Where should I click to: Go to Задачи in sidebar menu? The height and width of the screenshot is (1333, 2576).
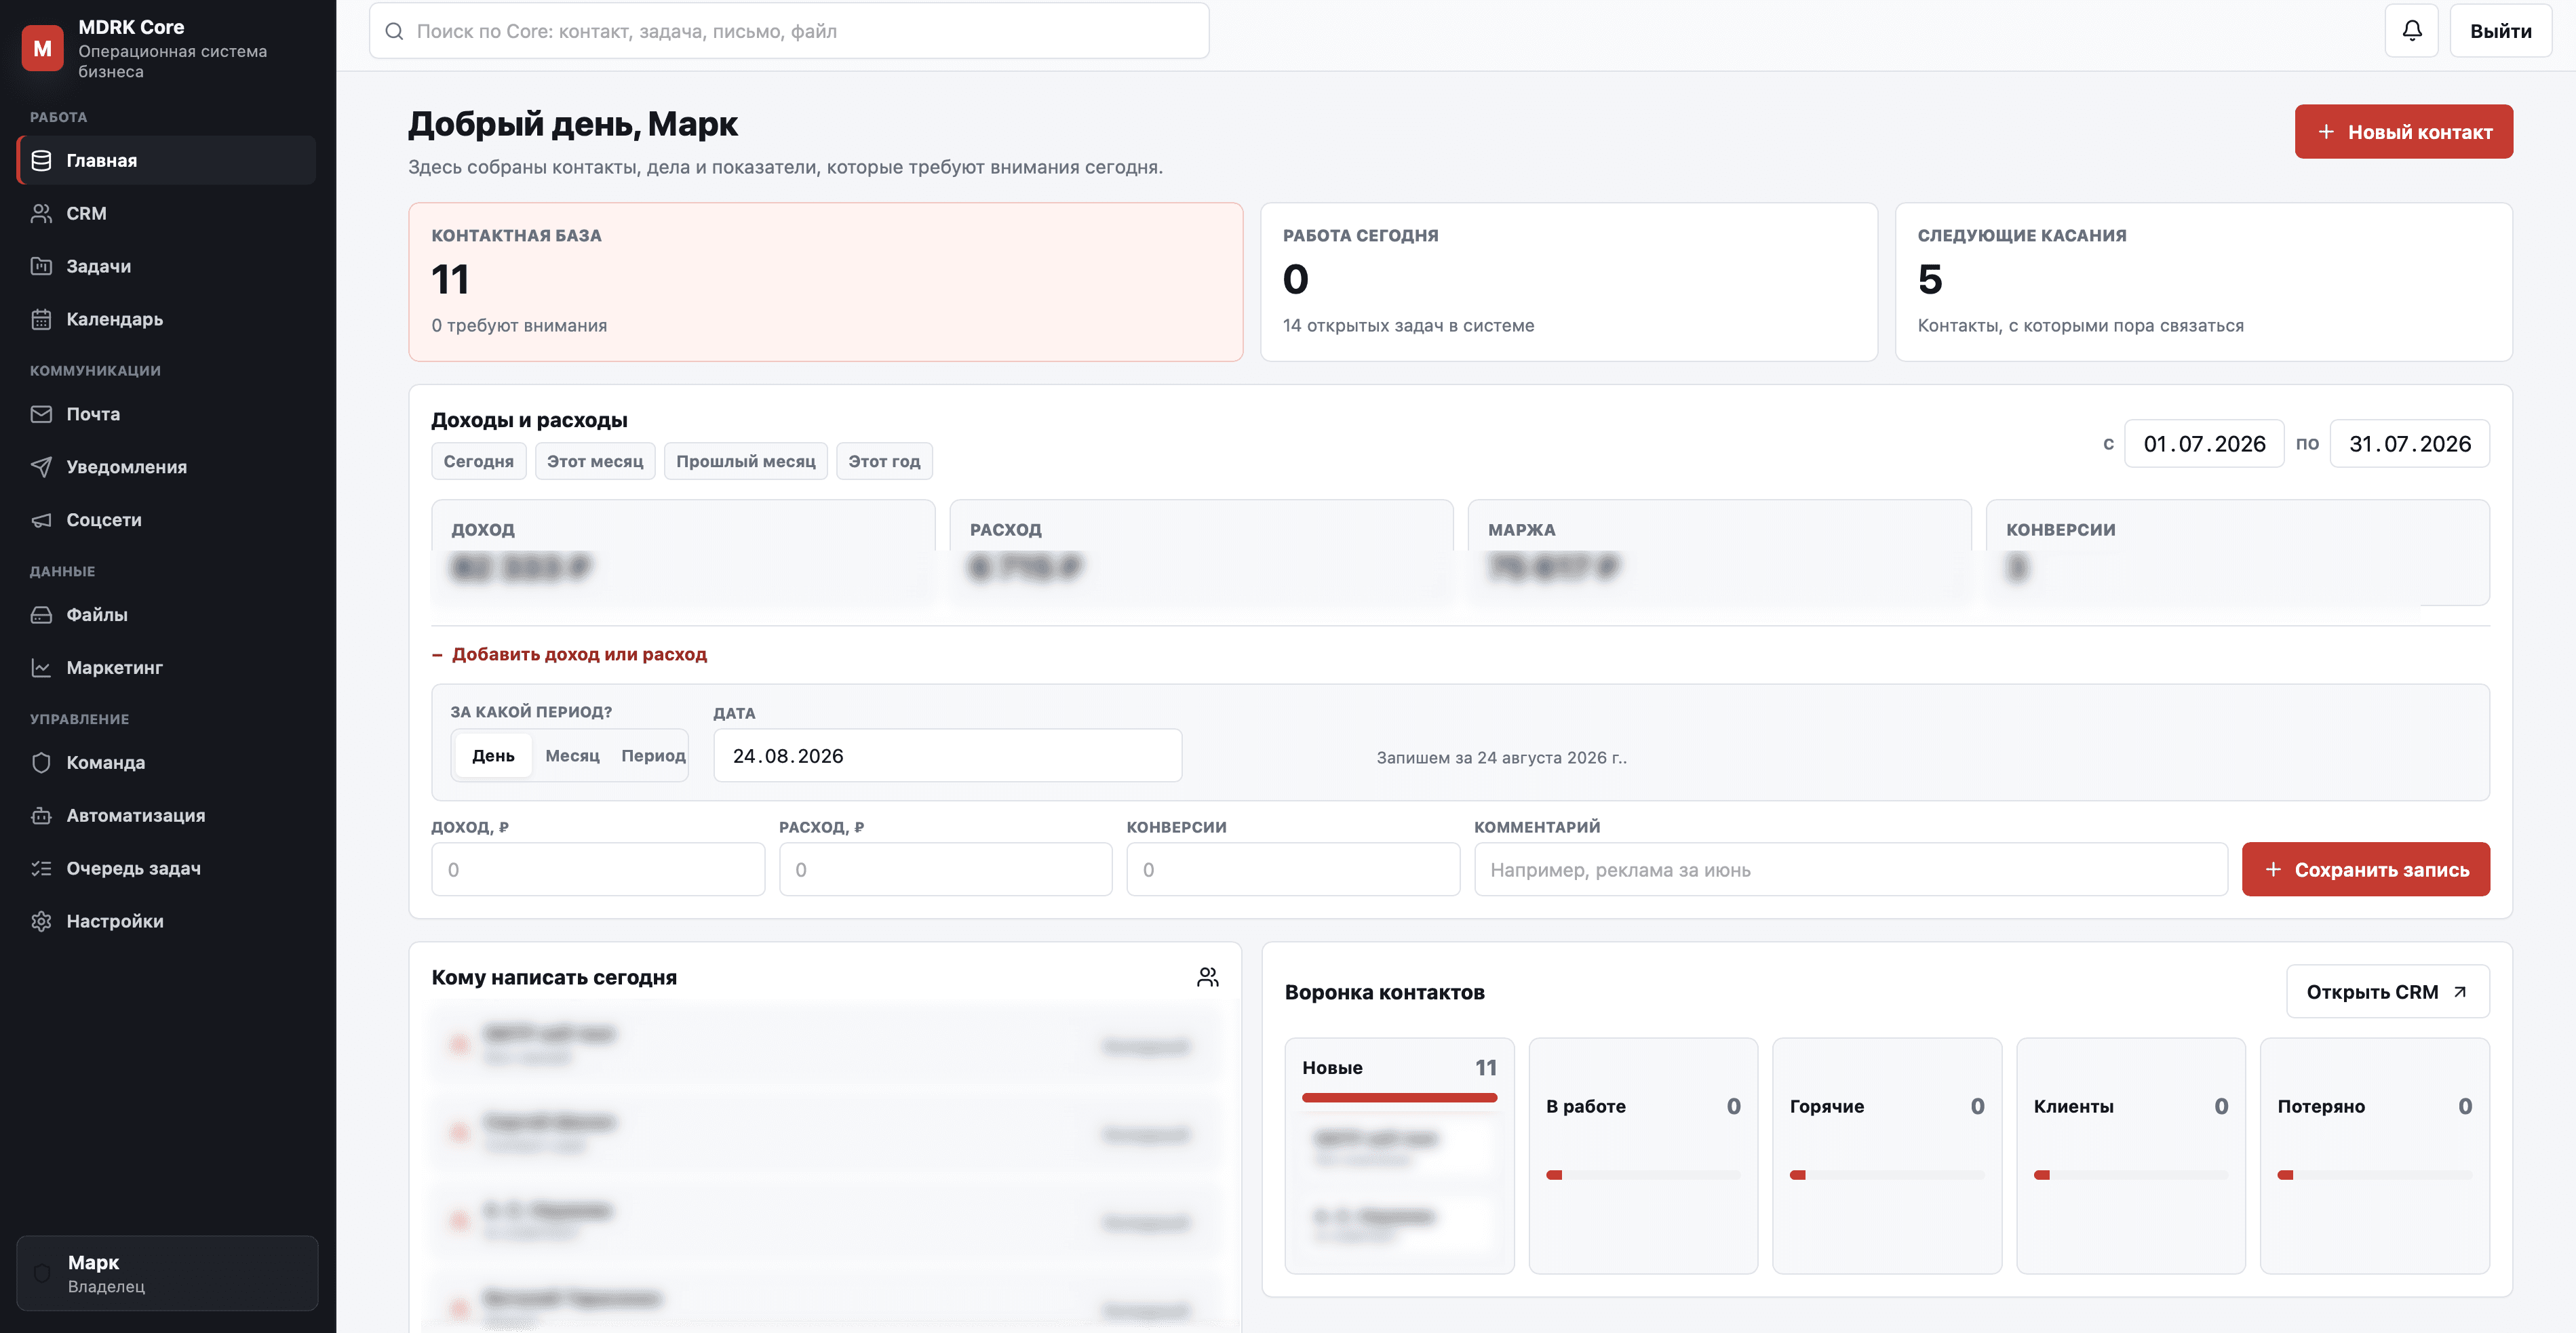click(x=166, y=267)
